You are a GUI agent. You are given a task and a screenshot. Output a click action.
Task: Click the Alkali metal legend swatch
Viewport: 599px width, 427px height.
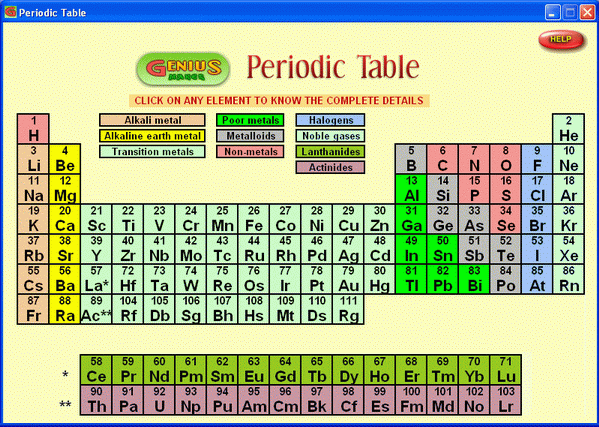[152, 120]
